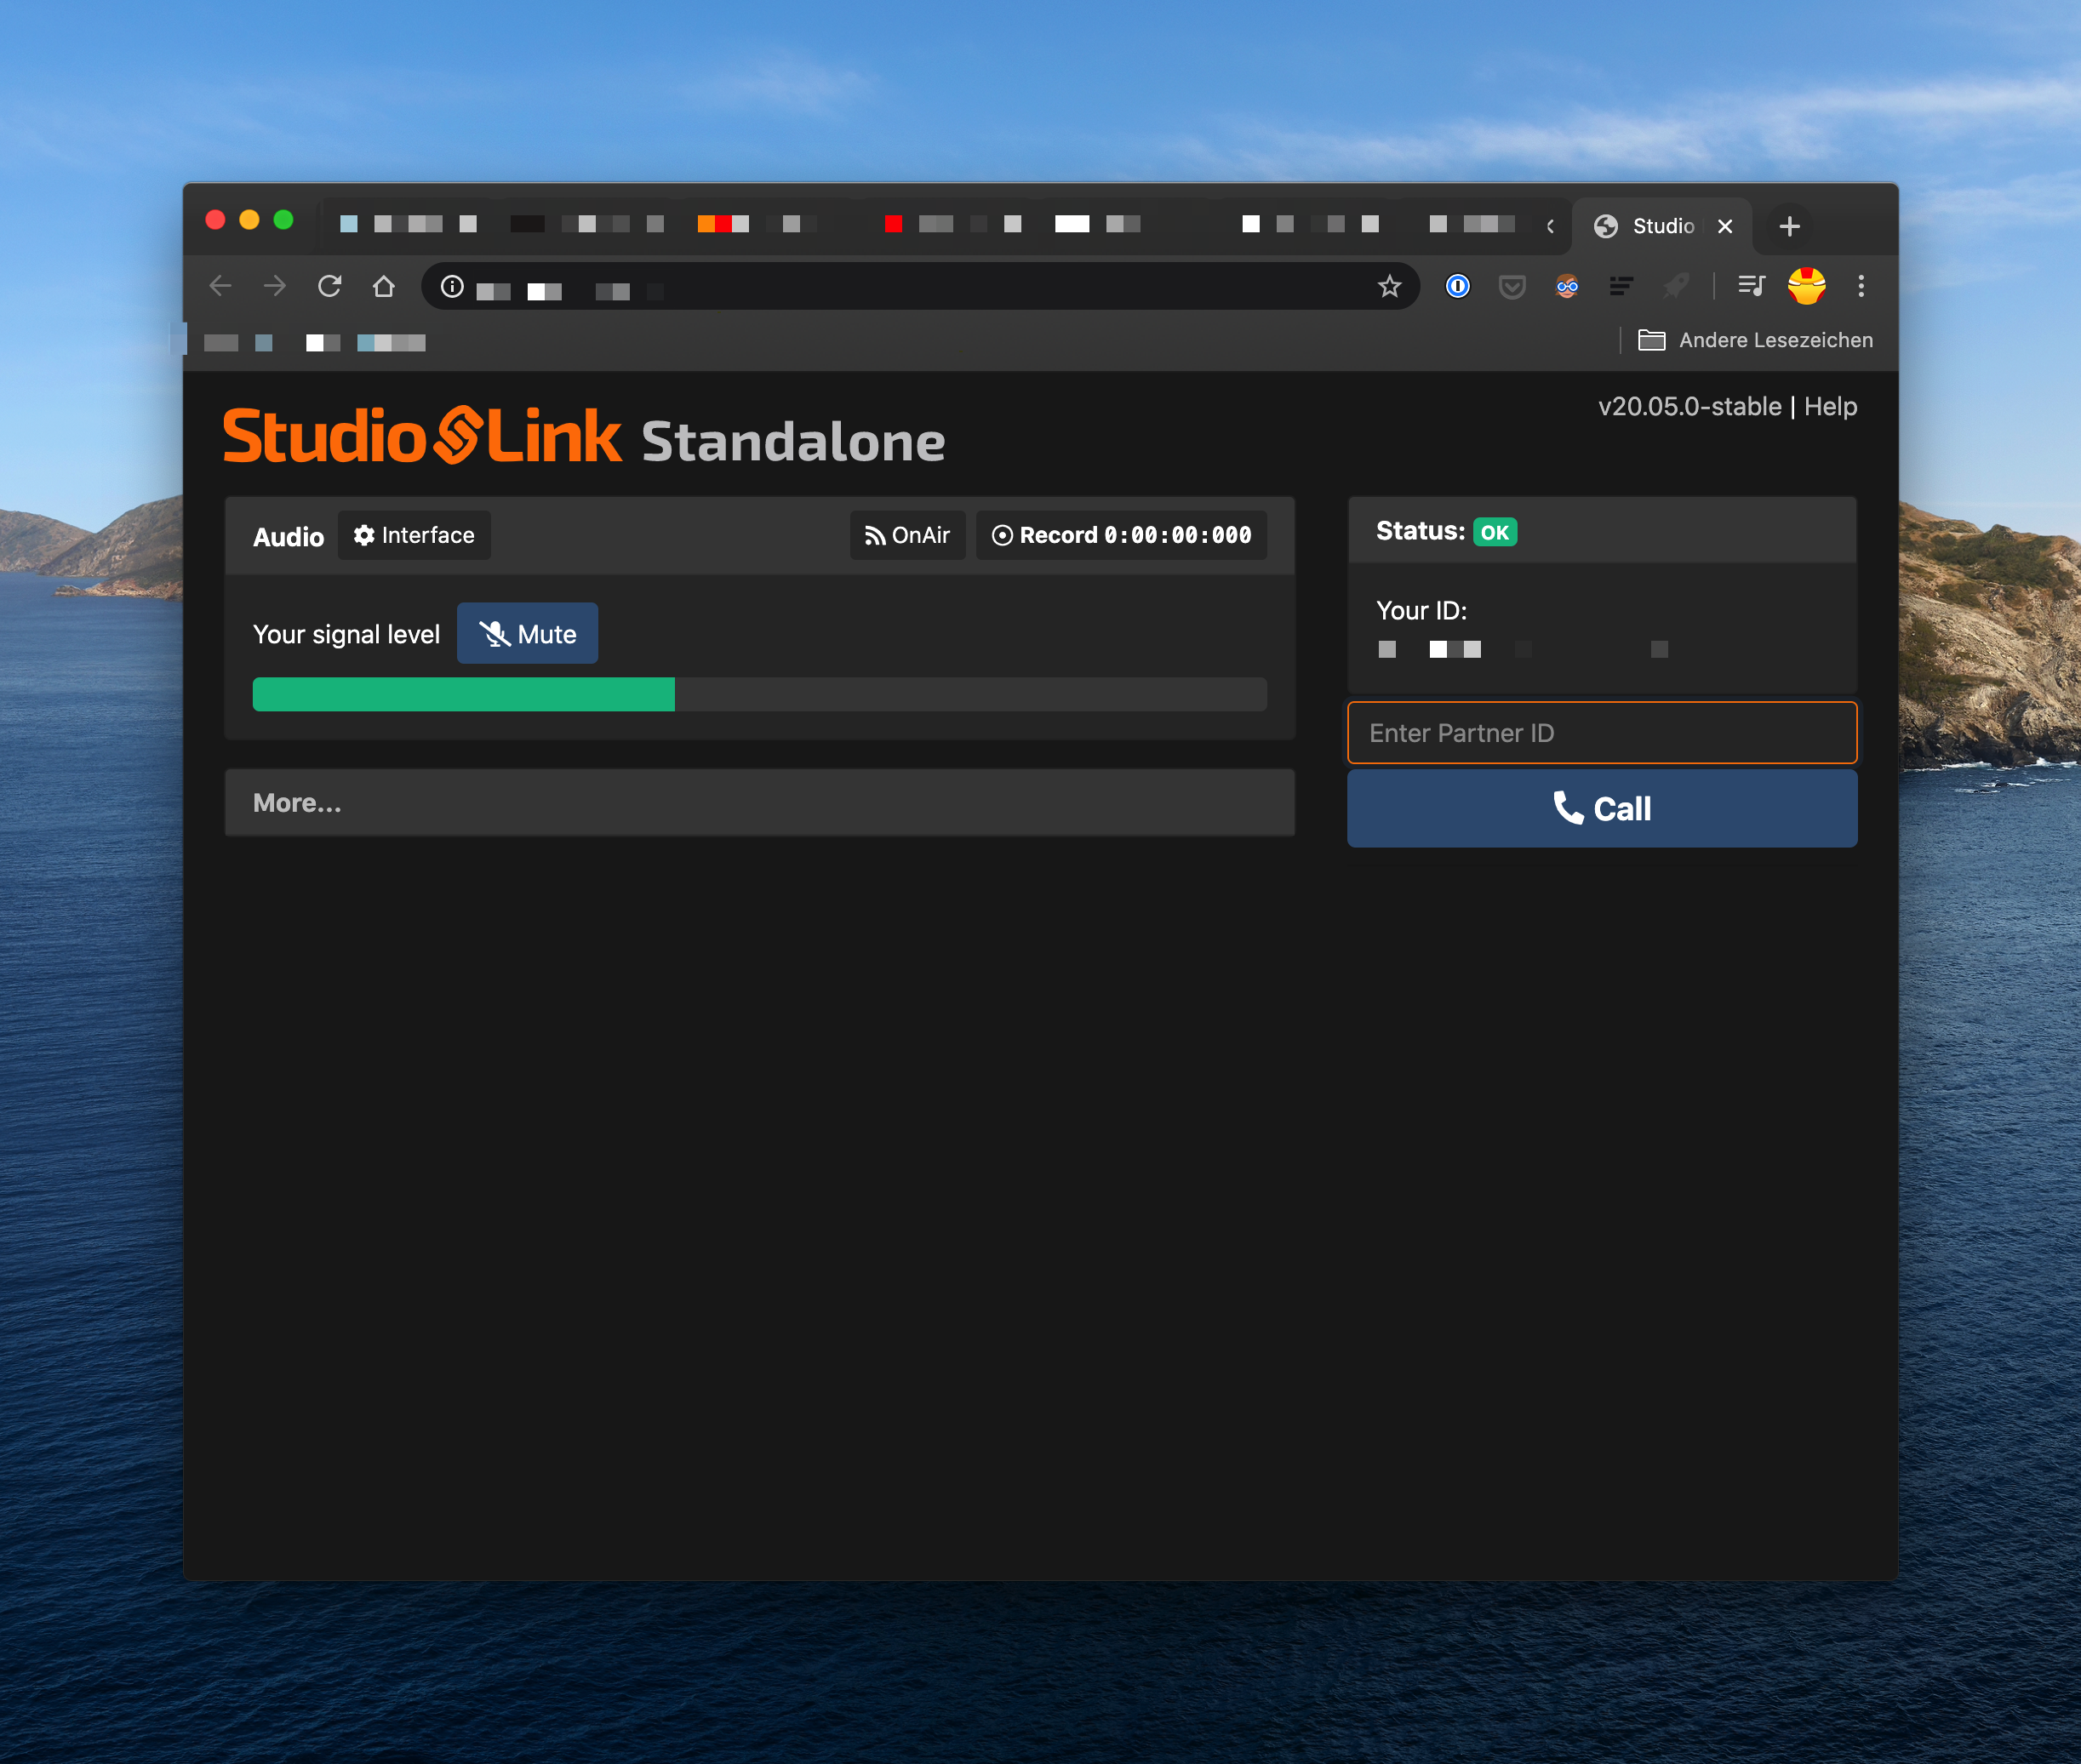The width and height of the screenshot is (2081, 1764).
Task: Bookmark this page with the star
Action: click(x=1389, y=287)
